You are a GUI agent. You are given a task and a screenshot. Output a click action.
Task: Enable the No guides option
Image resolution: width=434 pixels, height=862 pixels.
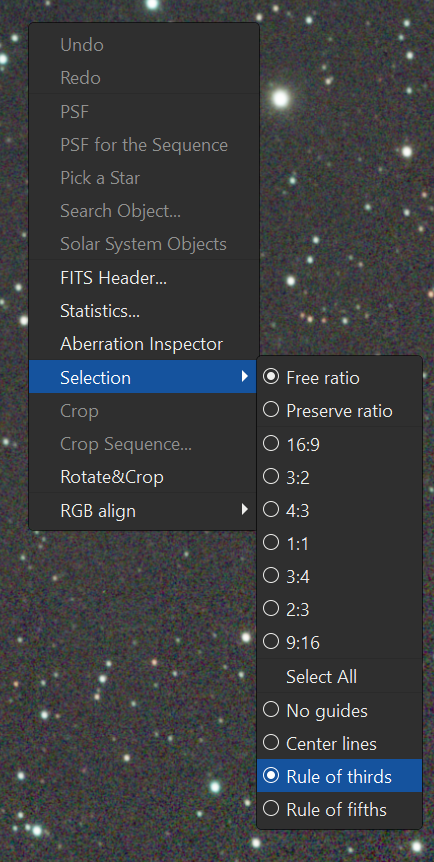[339, 710]
